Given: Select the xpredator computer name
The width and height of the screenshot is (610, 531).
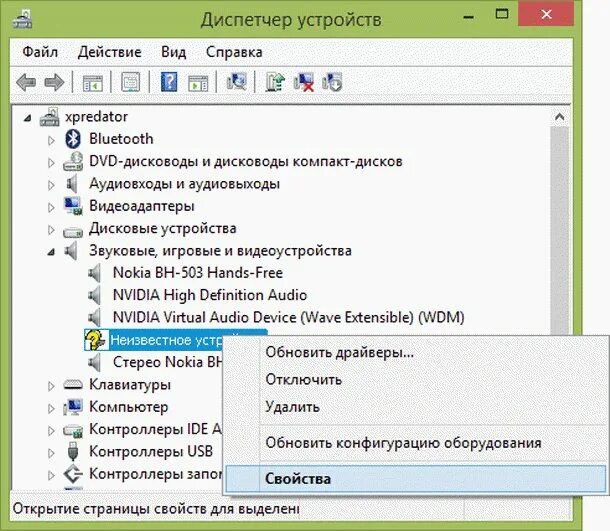Looking at the screenshot, I should pyautogui.click(x=96, y=117).
